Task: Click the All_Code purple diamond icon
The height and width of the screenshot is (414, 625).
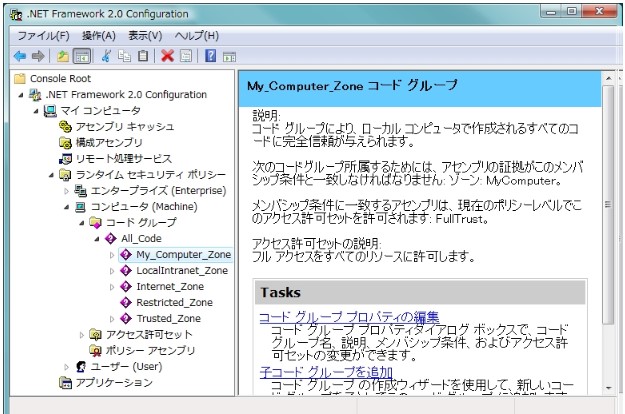Action: pyautogui.click(x=110, y=238)
